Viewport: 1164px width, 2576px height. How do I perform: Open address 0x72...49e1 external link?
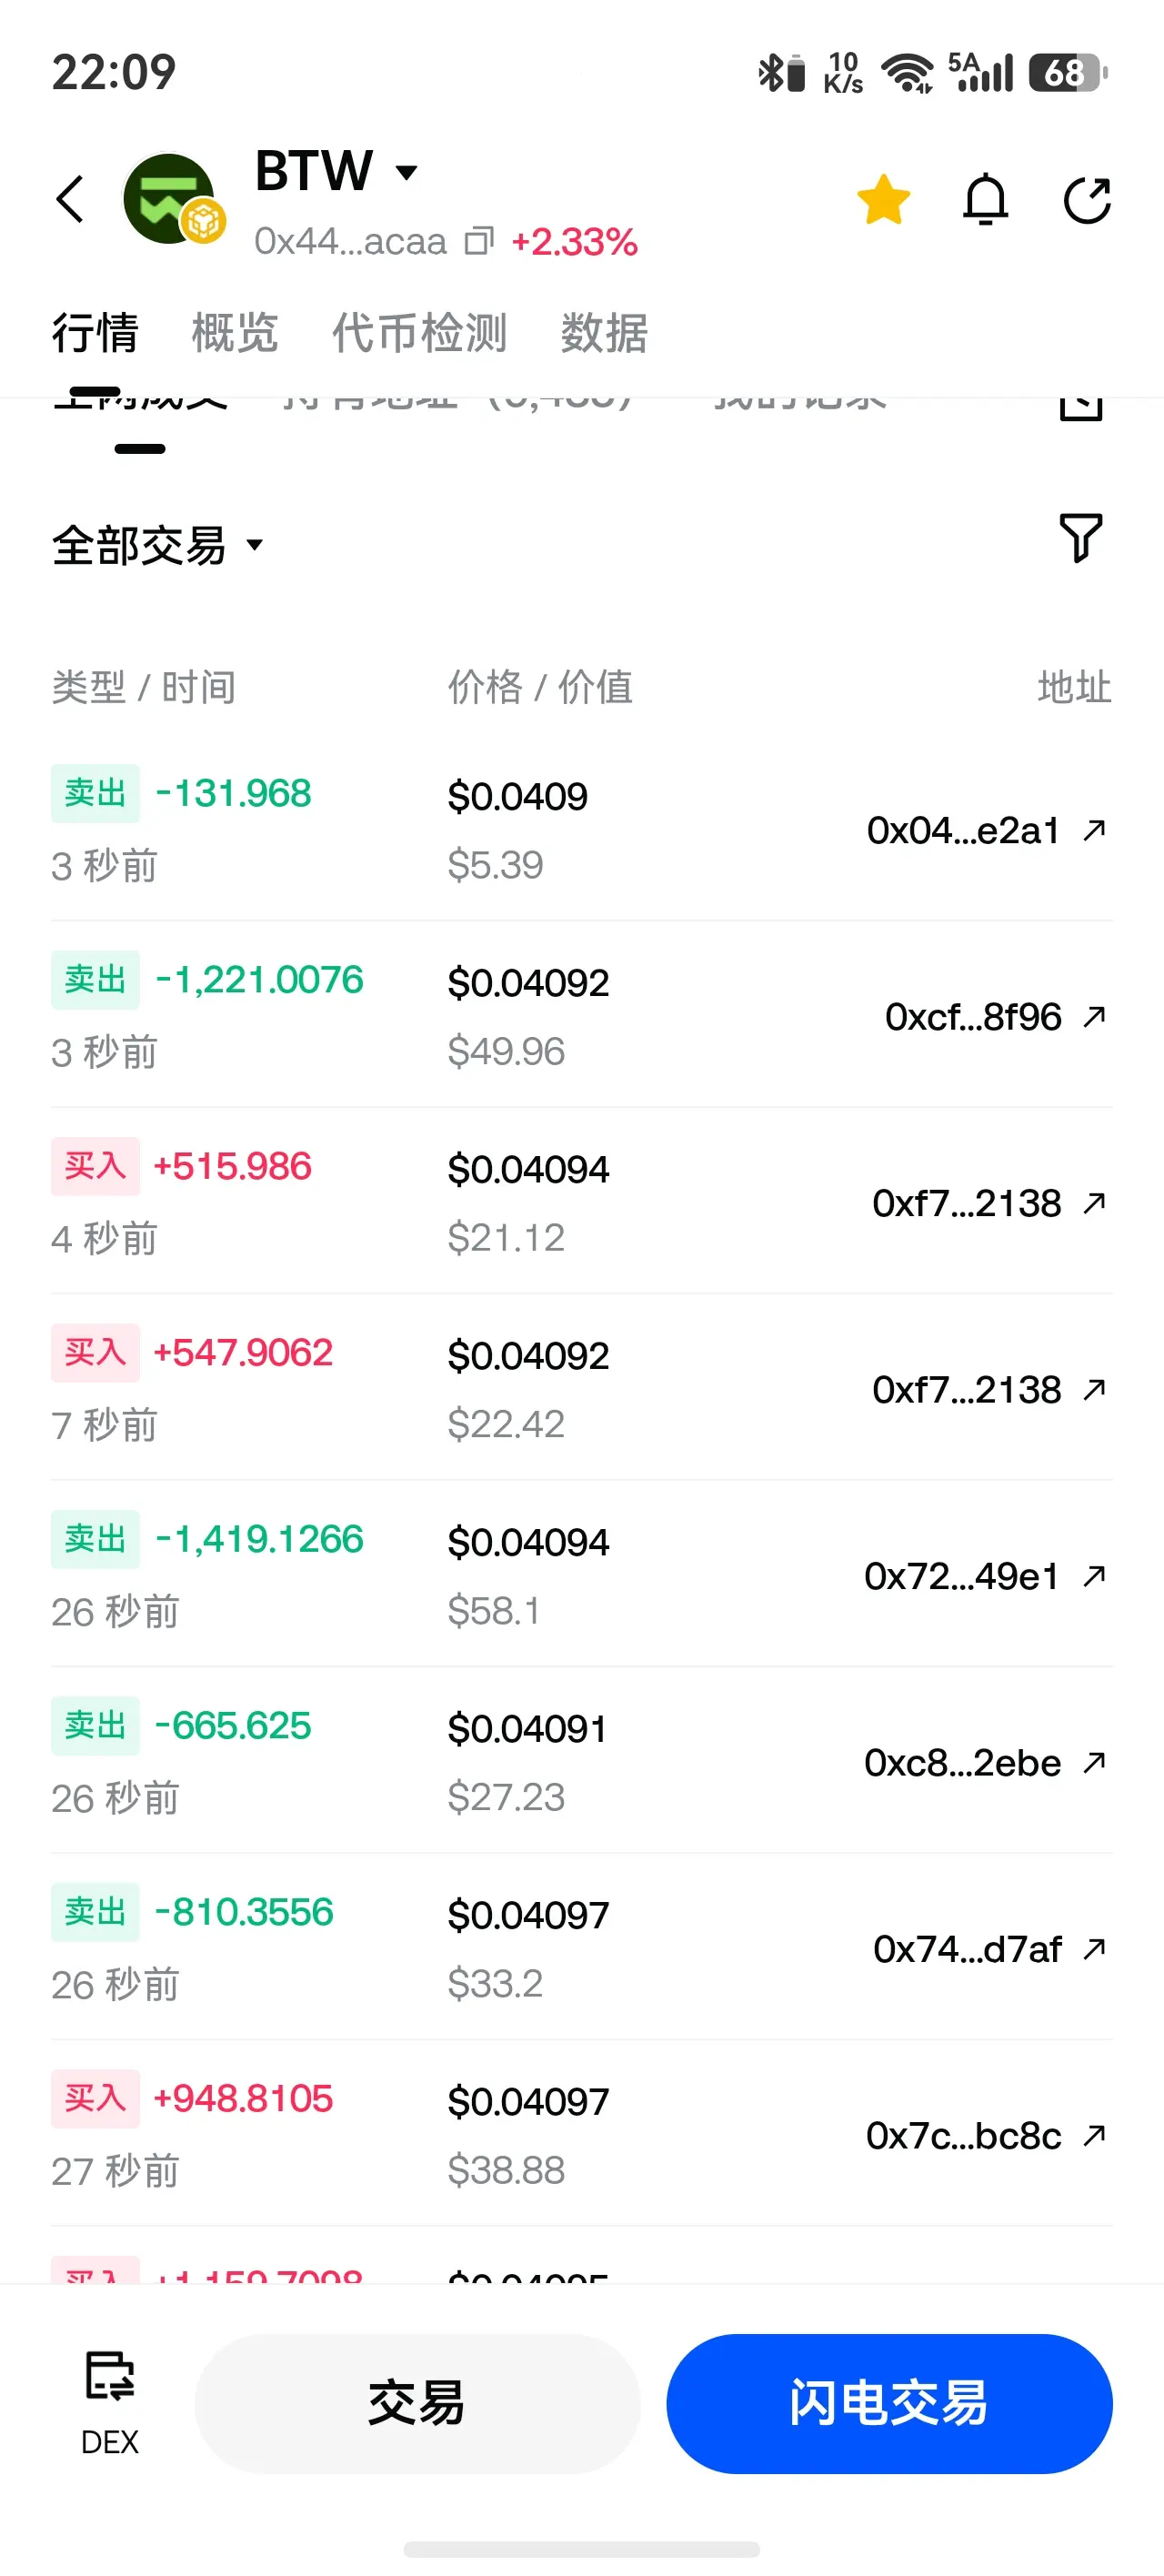pos(1095,1575)
